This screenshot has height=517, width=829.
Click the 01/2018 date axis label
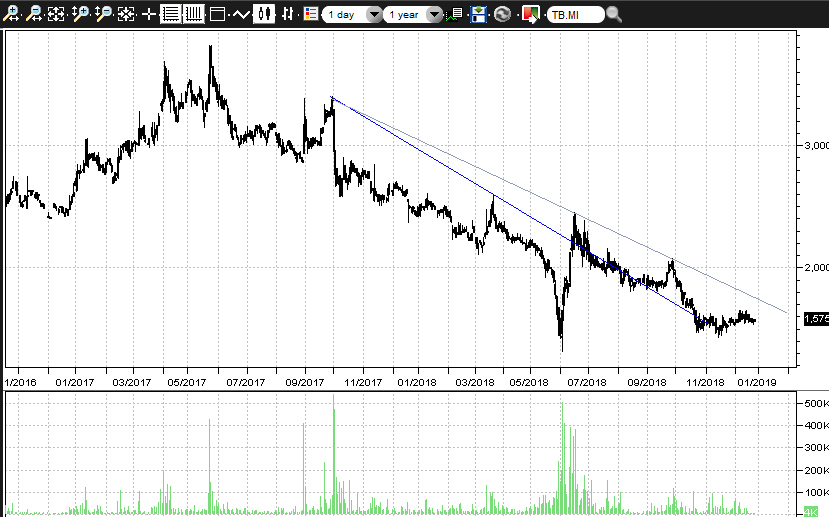(417, 382)
